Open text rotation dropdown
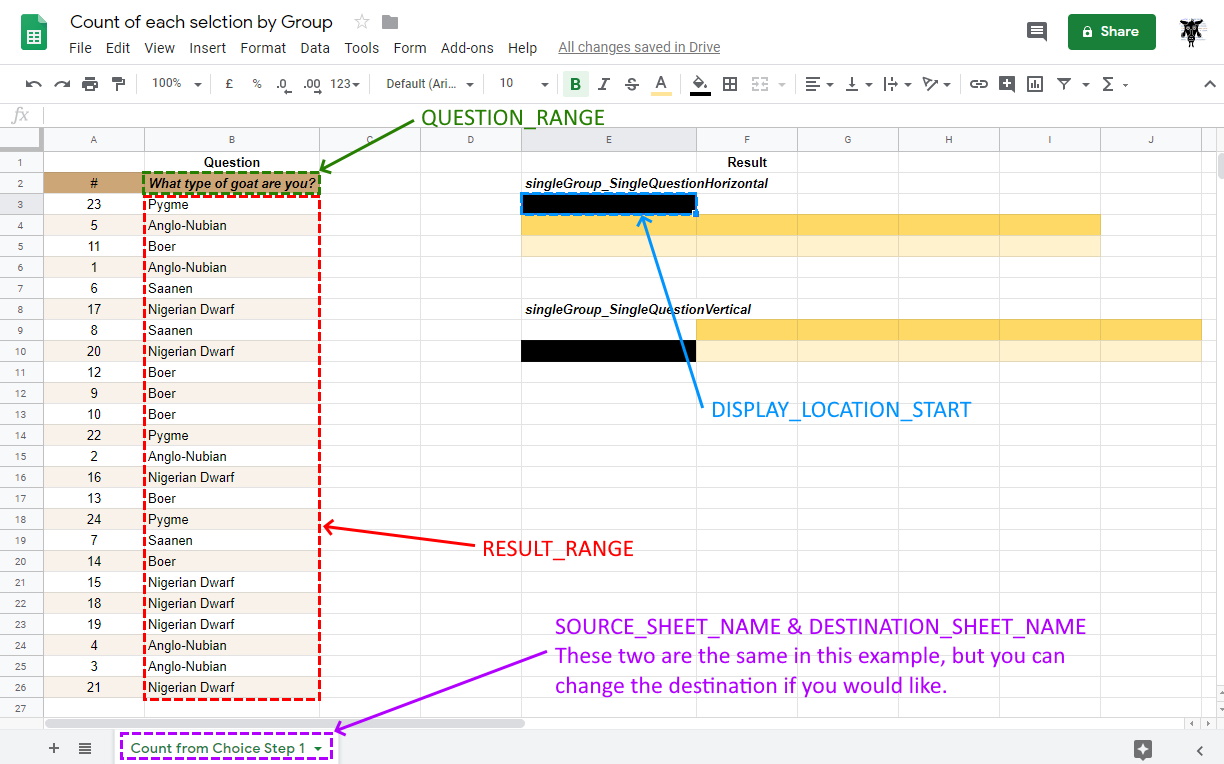 click(936, 84)
